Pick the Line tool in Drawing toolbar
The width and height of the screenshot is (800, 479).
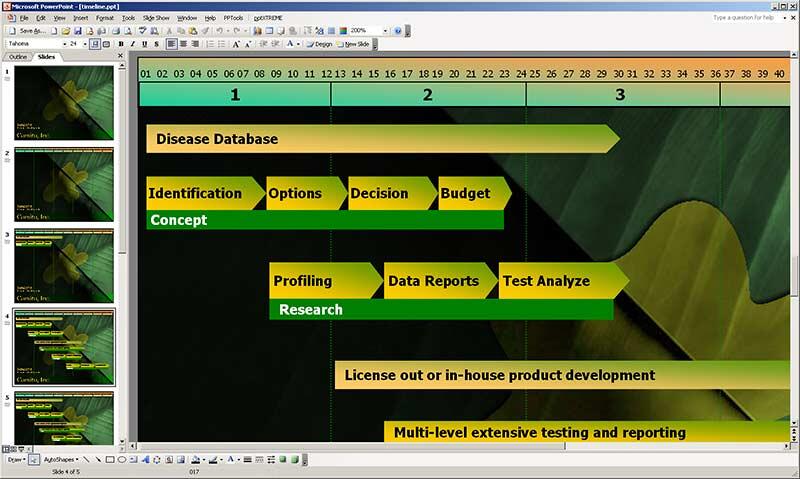click(85, 460)
